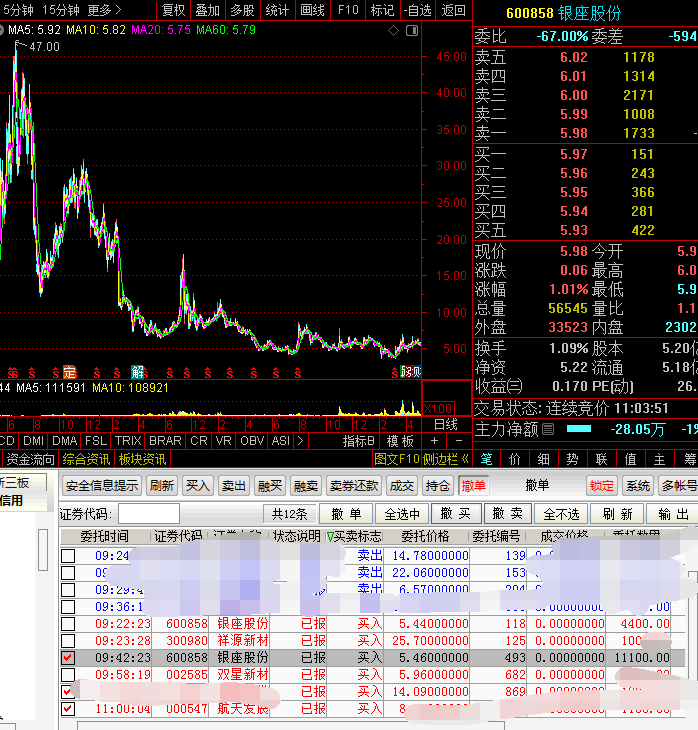Screen dimensions: 698x730
Task: Sort by the 委托时间 column header
Action: coord(104,536)
